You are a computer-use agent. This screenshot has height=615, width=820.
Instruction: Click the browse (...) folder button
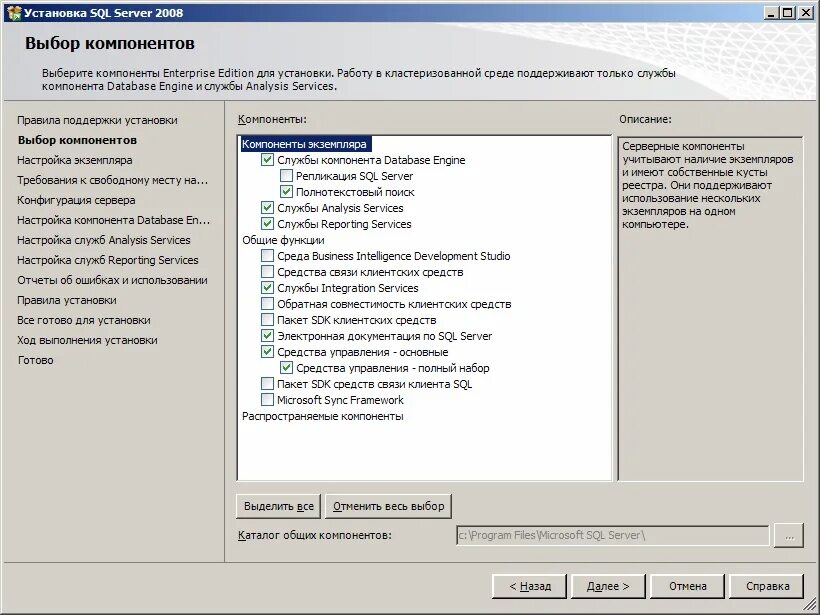(789, 536)
